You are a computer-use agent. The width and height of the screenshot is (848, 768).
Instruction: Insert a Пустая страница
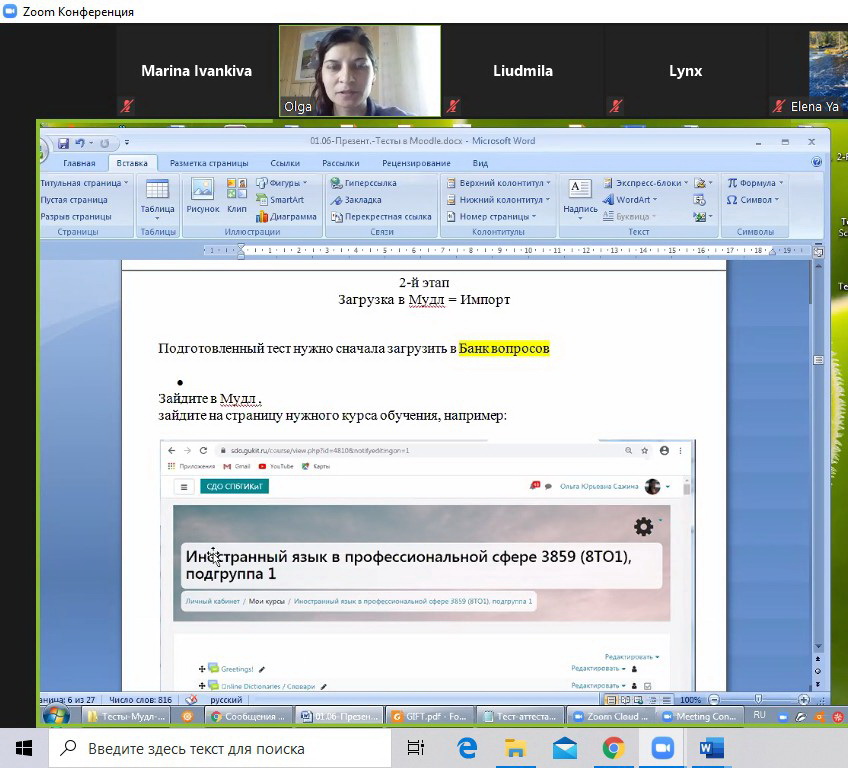coord(74,200)
